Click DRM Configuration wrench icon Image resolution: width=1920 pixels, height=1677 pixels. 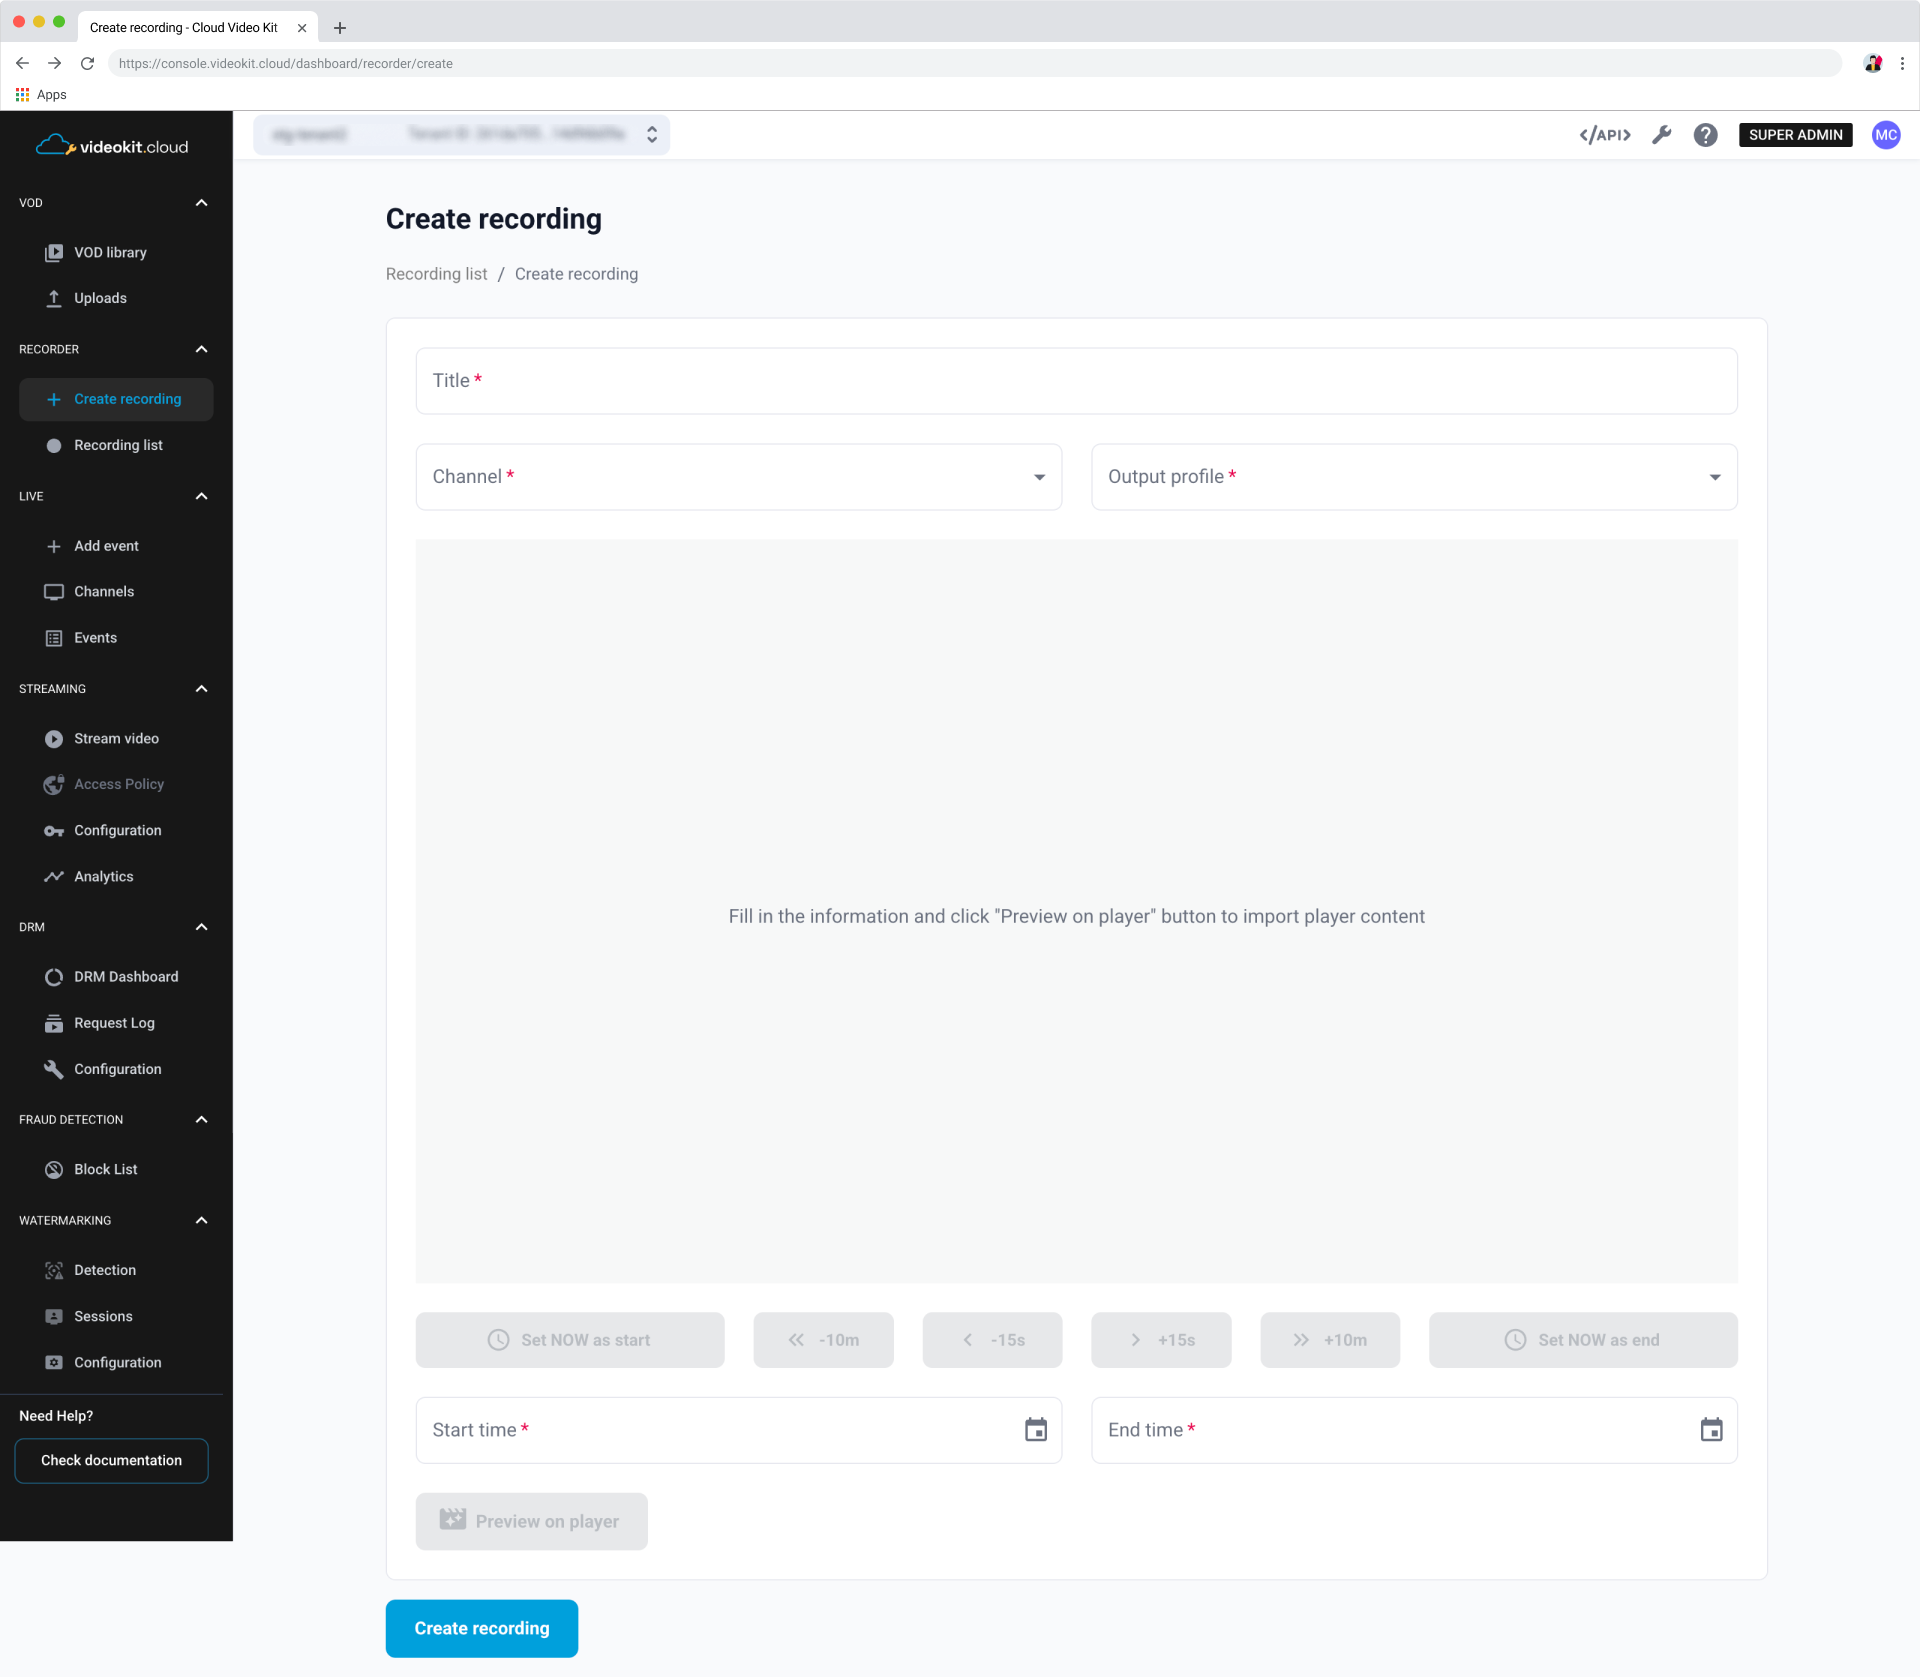click(54, 1069)
